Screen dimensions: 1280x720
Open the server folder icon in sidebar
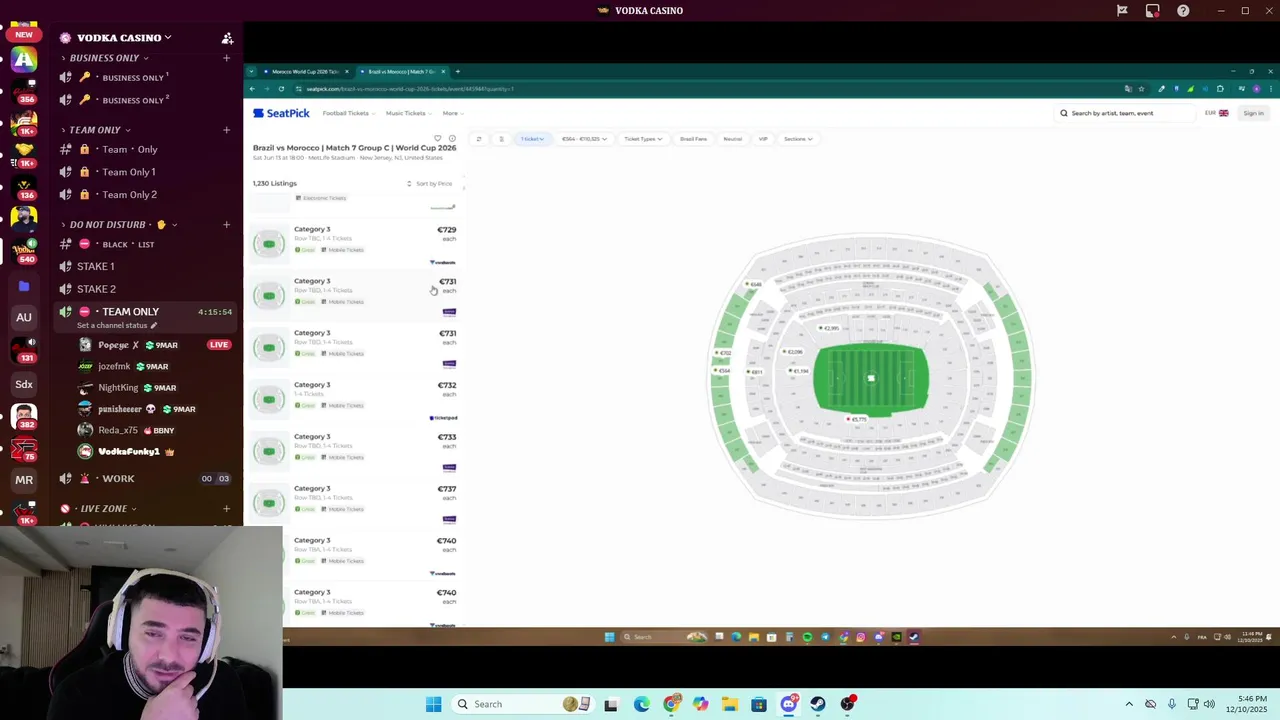pyautogui.click(x=24, y=286)
